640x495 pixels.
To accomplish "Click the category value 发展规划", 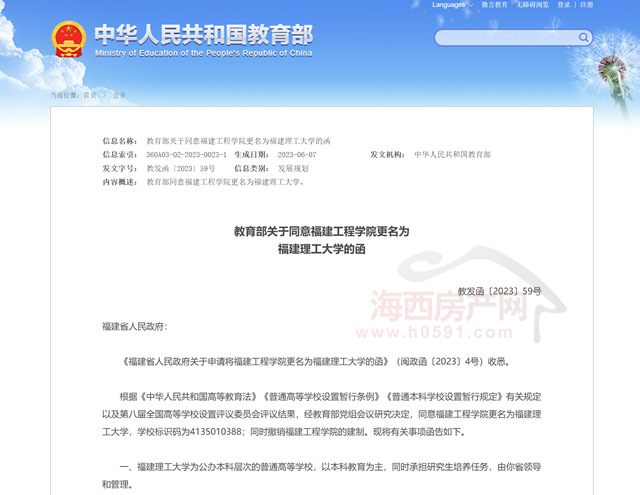I will (x=293, y=169).
